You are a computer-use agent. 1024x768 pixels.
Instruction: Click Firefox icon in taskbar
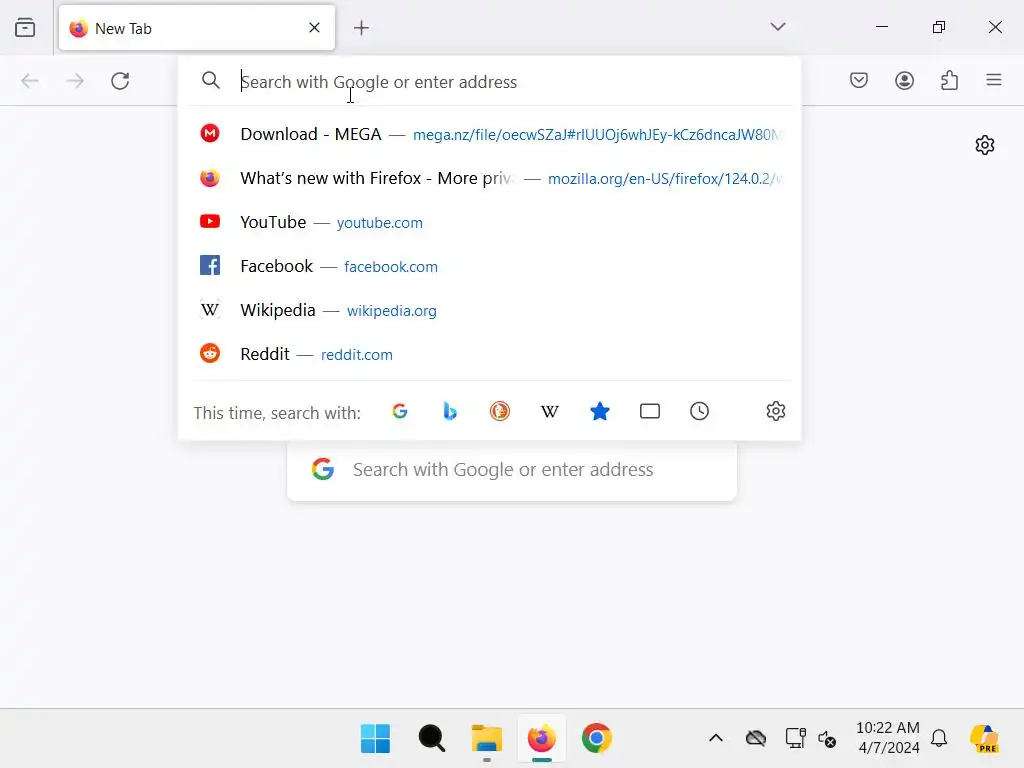pyautogui.click(x=541, y=739)
